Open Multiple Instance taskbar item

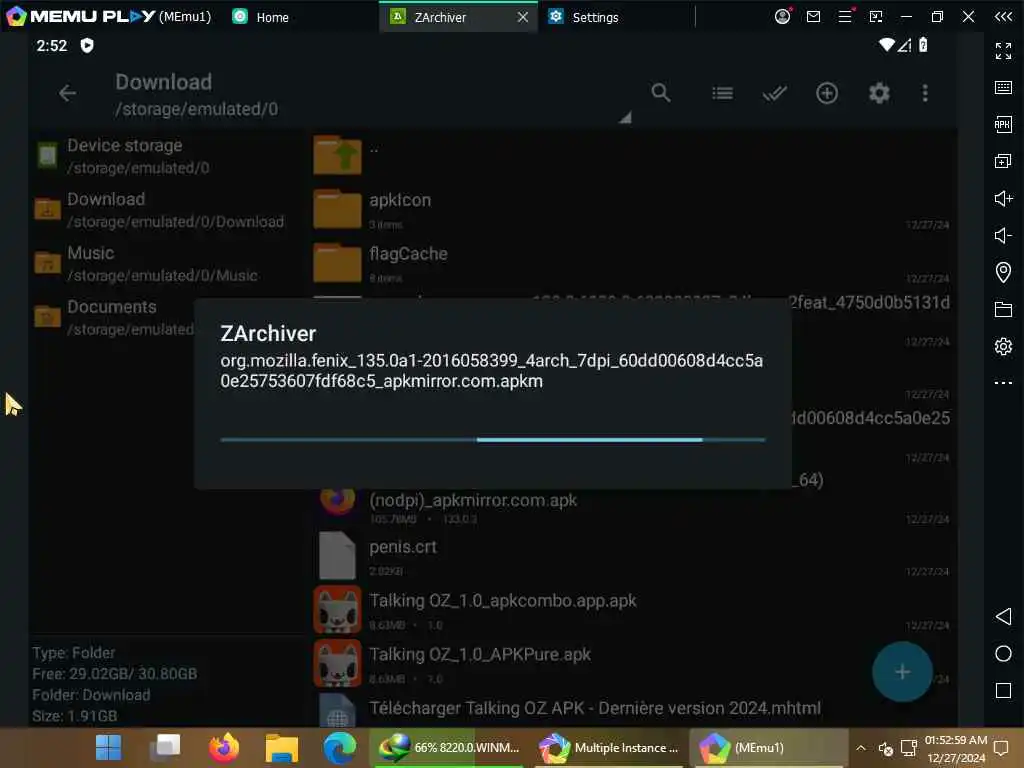coord(609,748)
